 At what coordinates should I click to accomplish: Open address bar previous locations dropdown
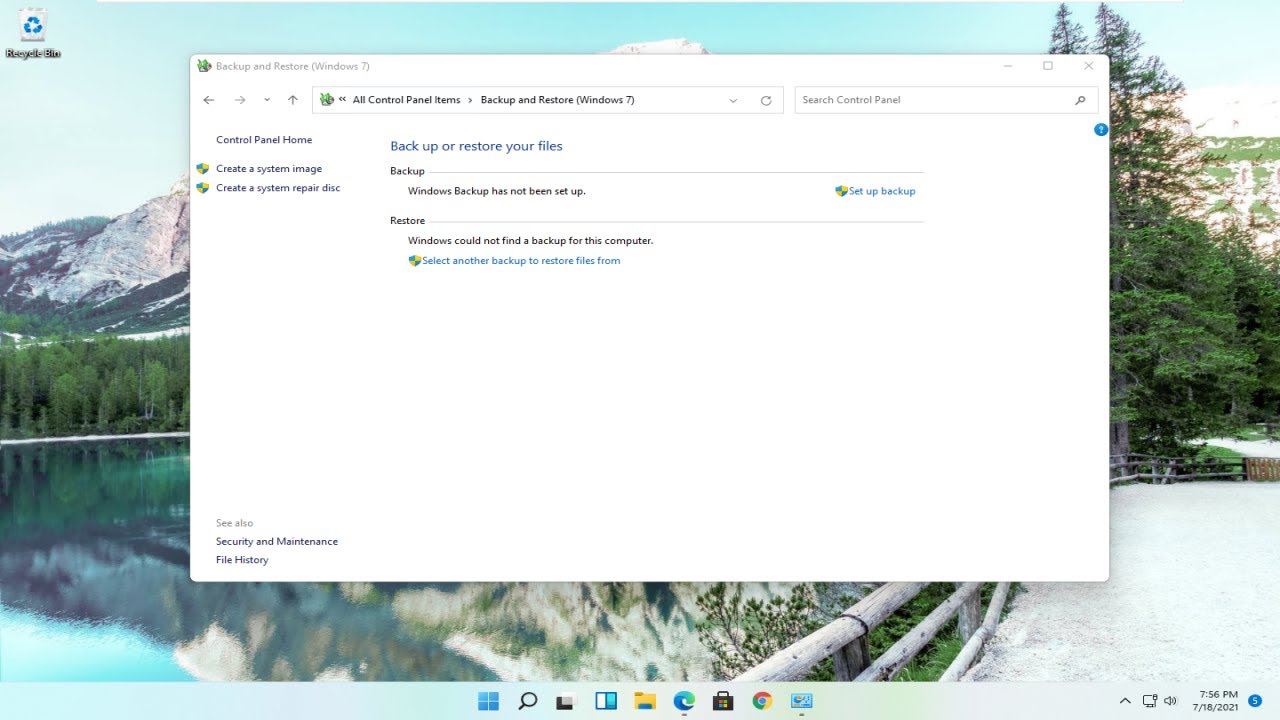pyautogui.click(x=733, y=100)
